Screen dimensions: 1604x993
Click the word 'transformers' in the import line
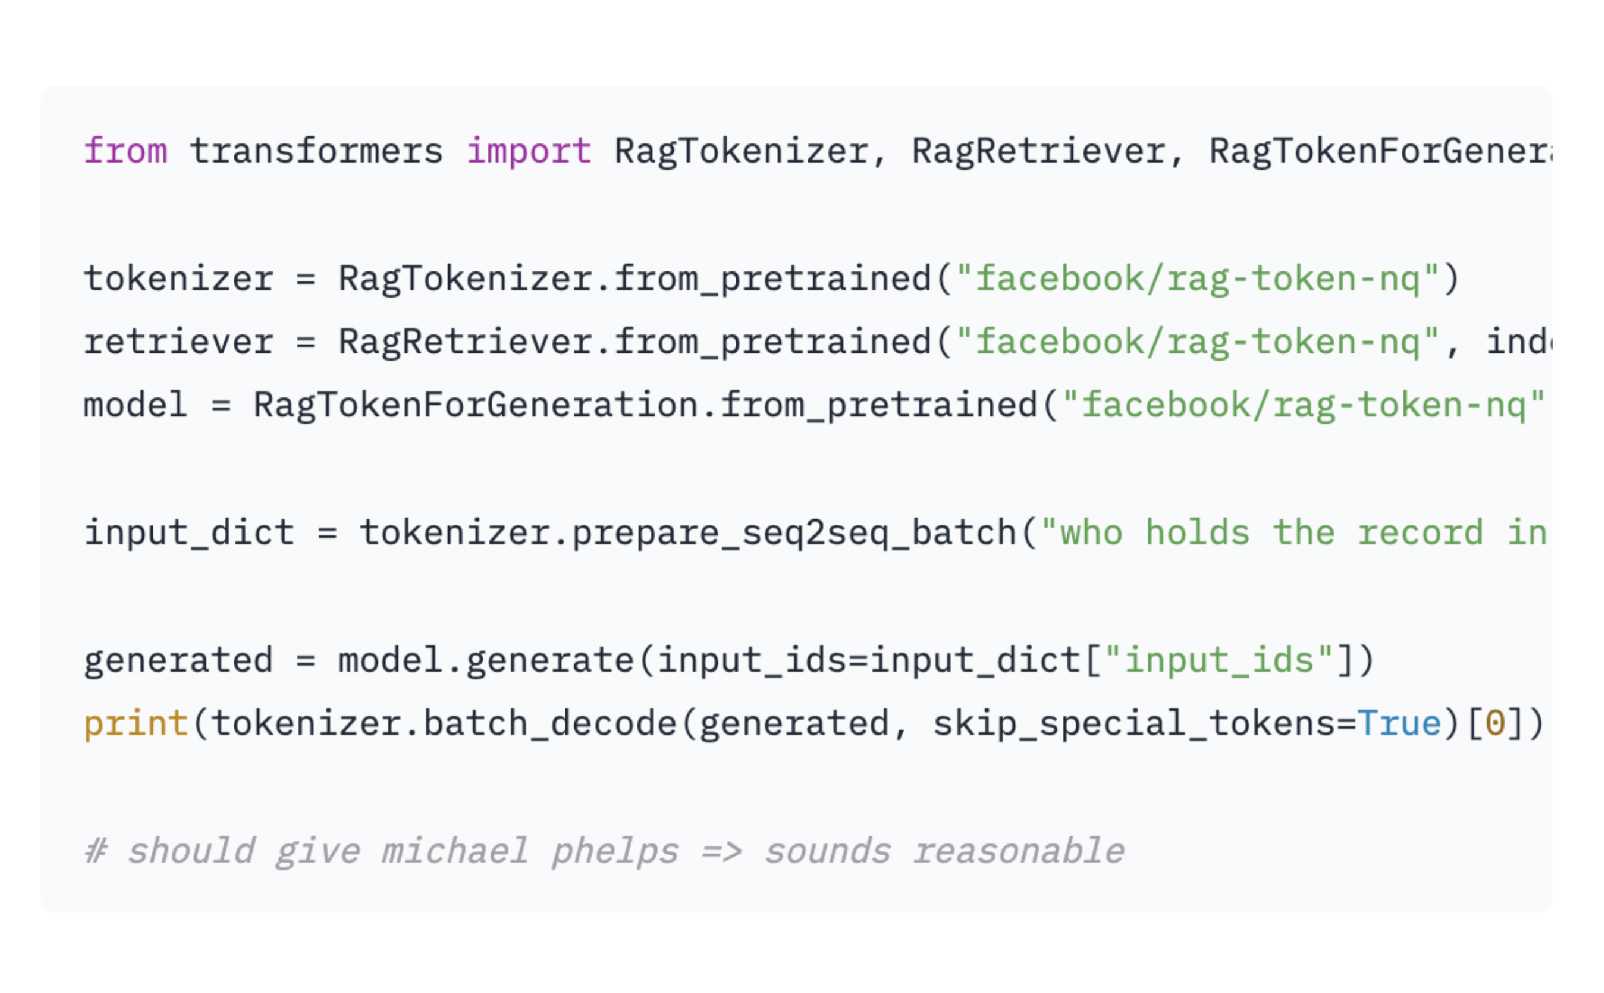[x=316, y=151]
